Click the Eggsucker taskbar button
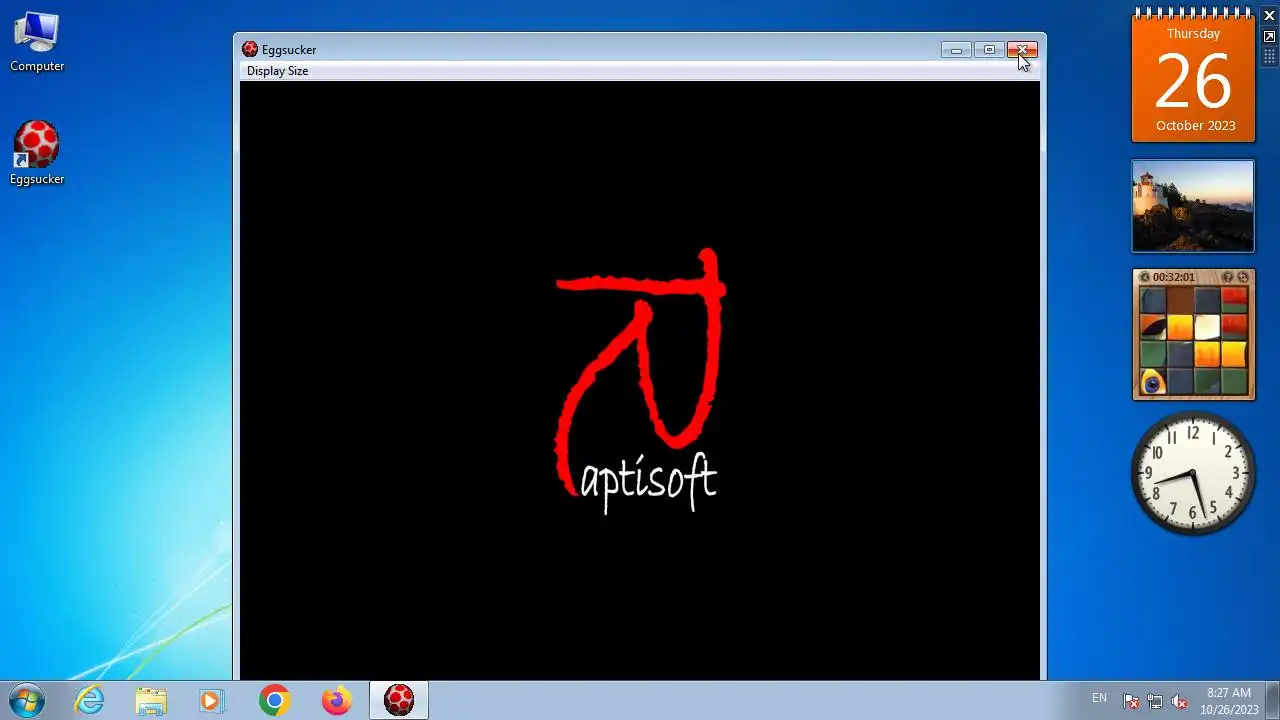The height and width of the screenshot is (720, 1280). coord(399,701)
